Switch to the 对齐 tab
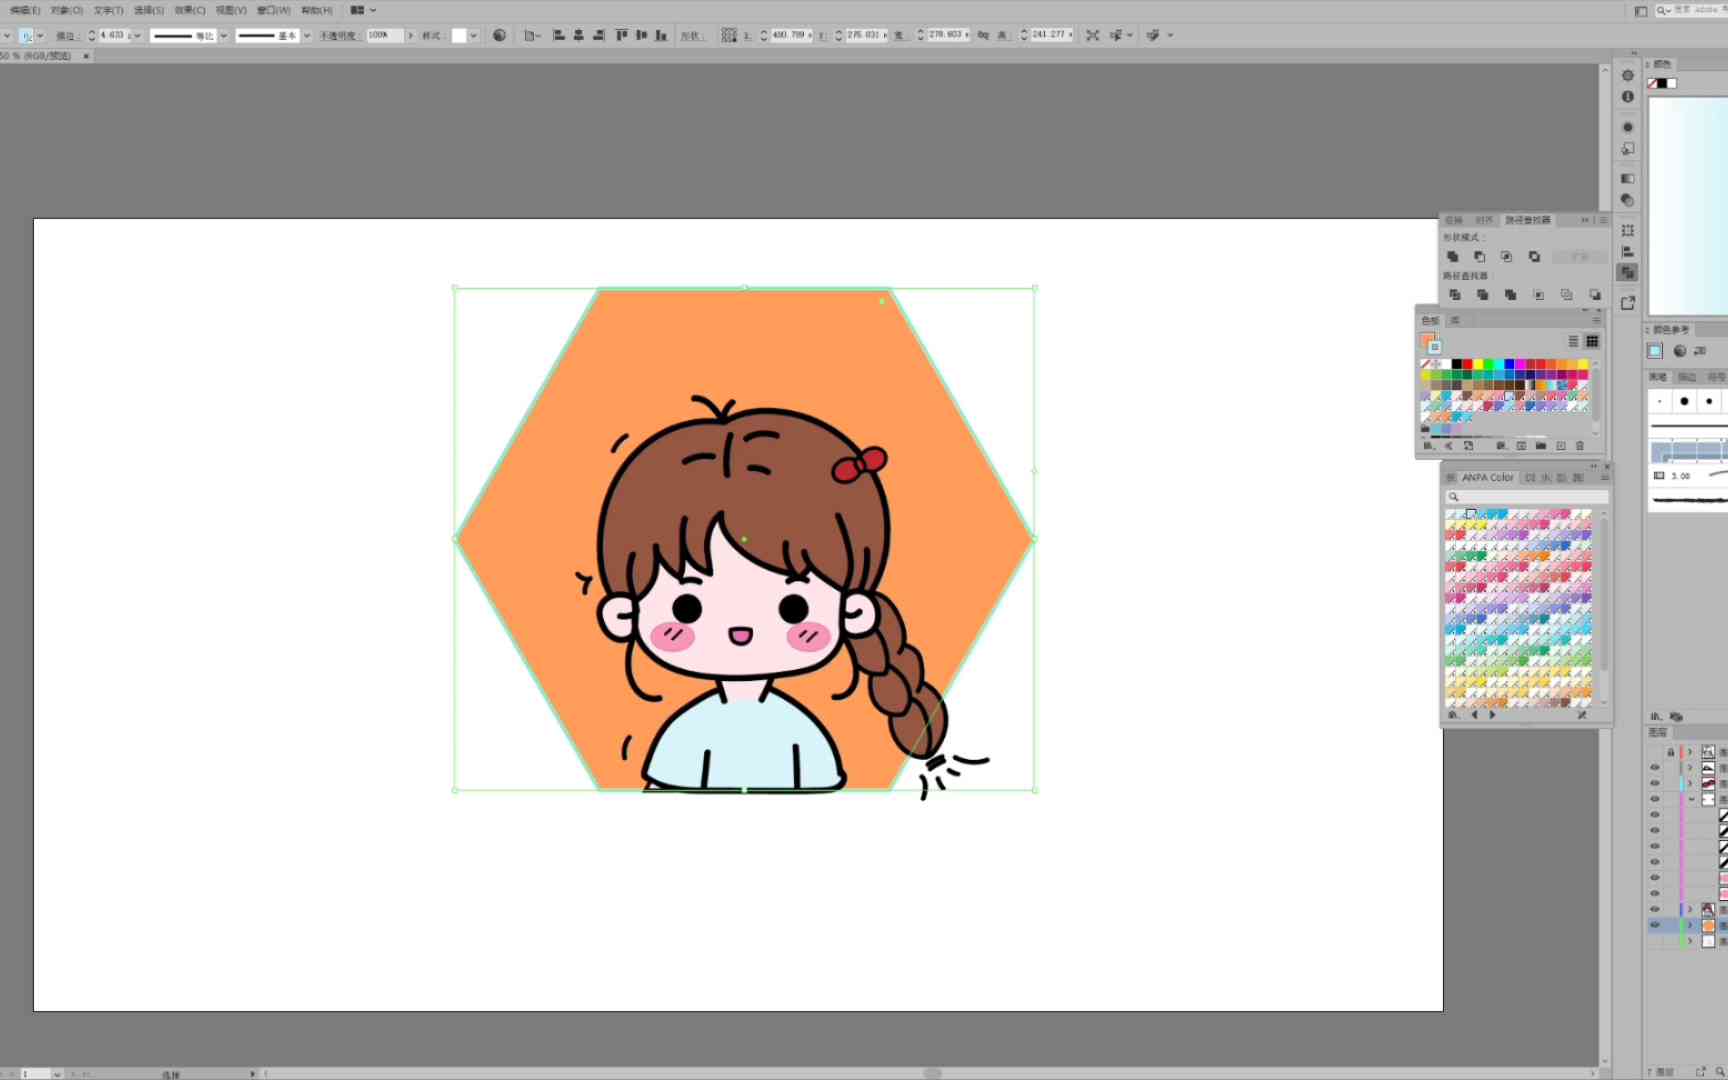Screen dimensions: 1728x1080 1484,220
